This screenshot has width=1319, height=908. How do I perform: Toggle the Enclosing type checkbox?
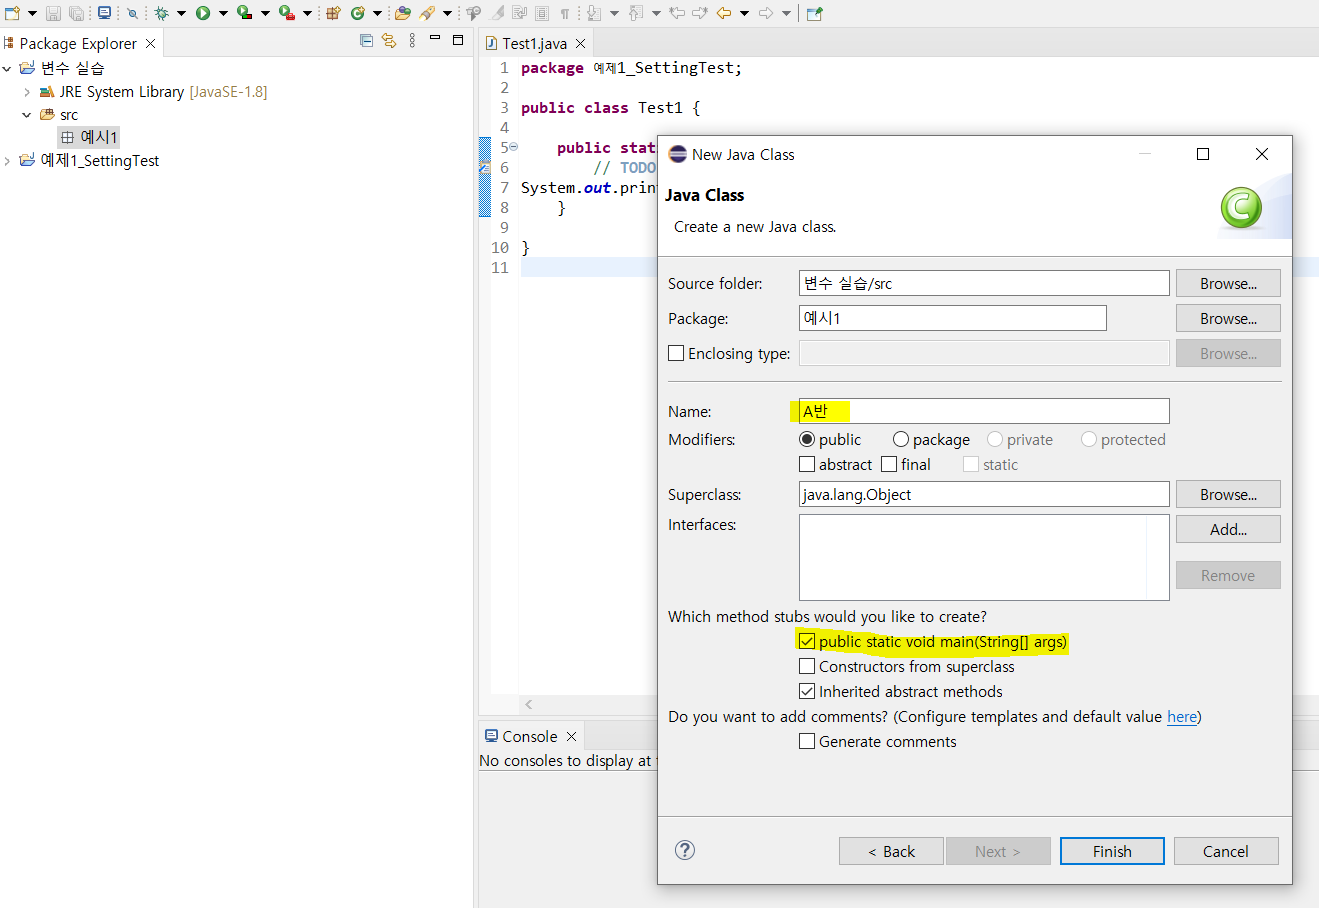(x=676, y=353)
